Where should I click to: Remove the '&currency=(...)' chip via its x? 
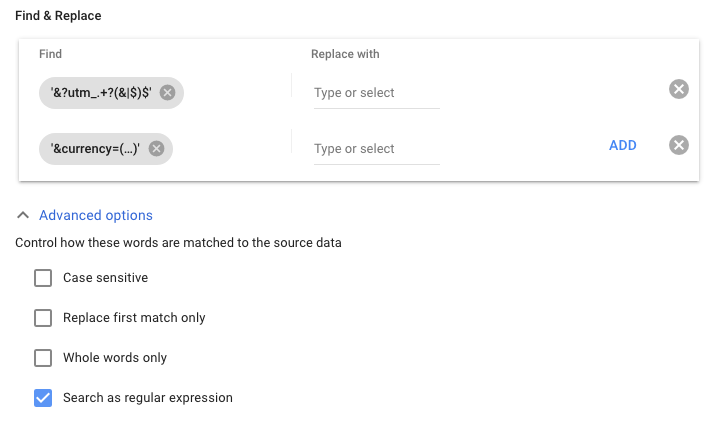click(157, 149)
